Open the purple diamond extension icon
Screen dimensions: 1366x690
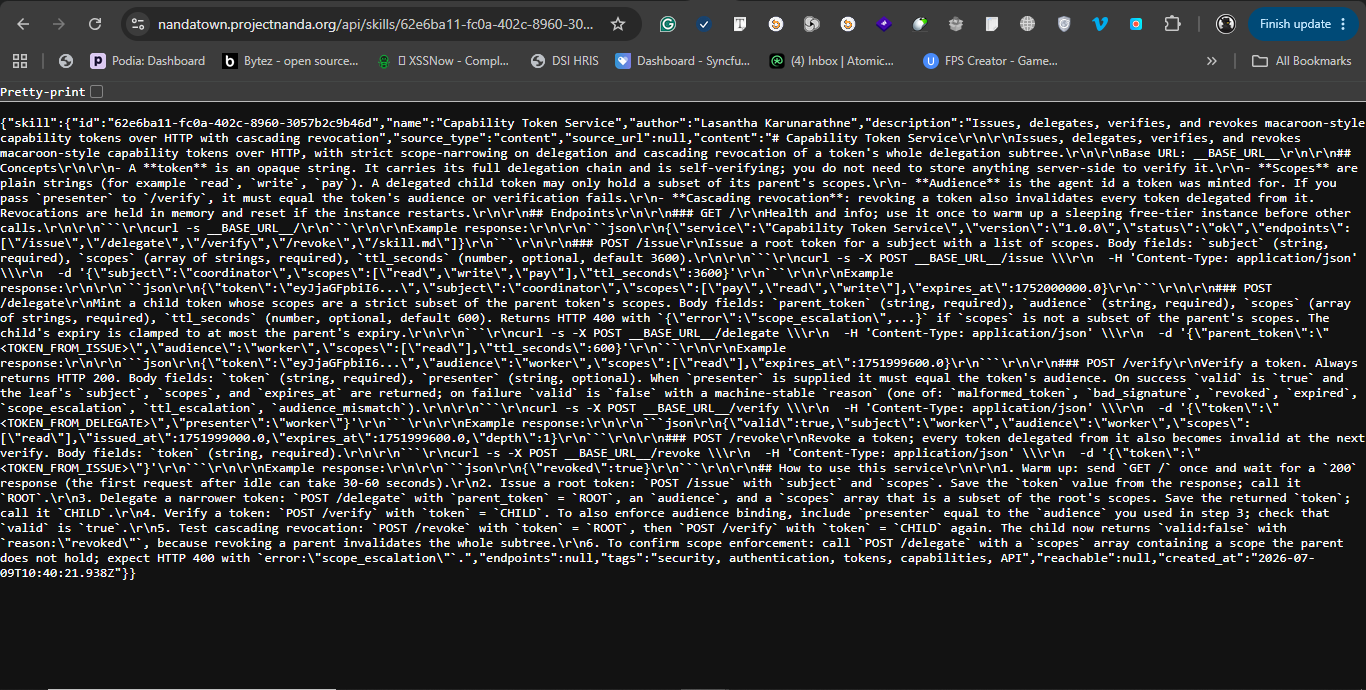point(884,24)
